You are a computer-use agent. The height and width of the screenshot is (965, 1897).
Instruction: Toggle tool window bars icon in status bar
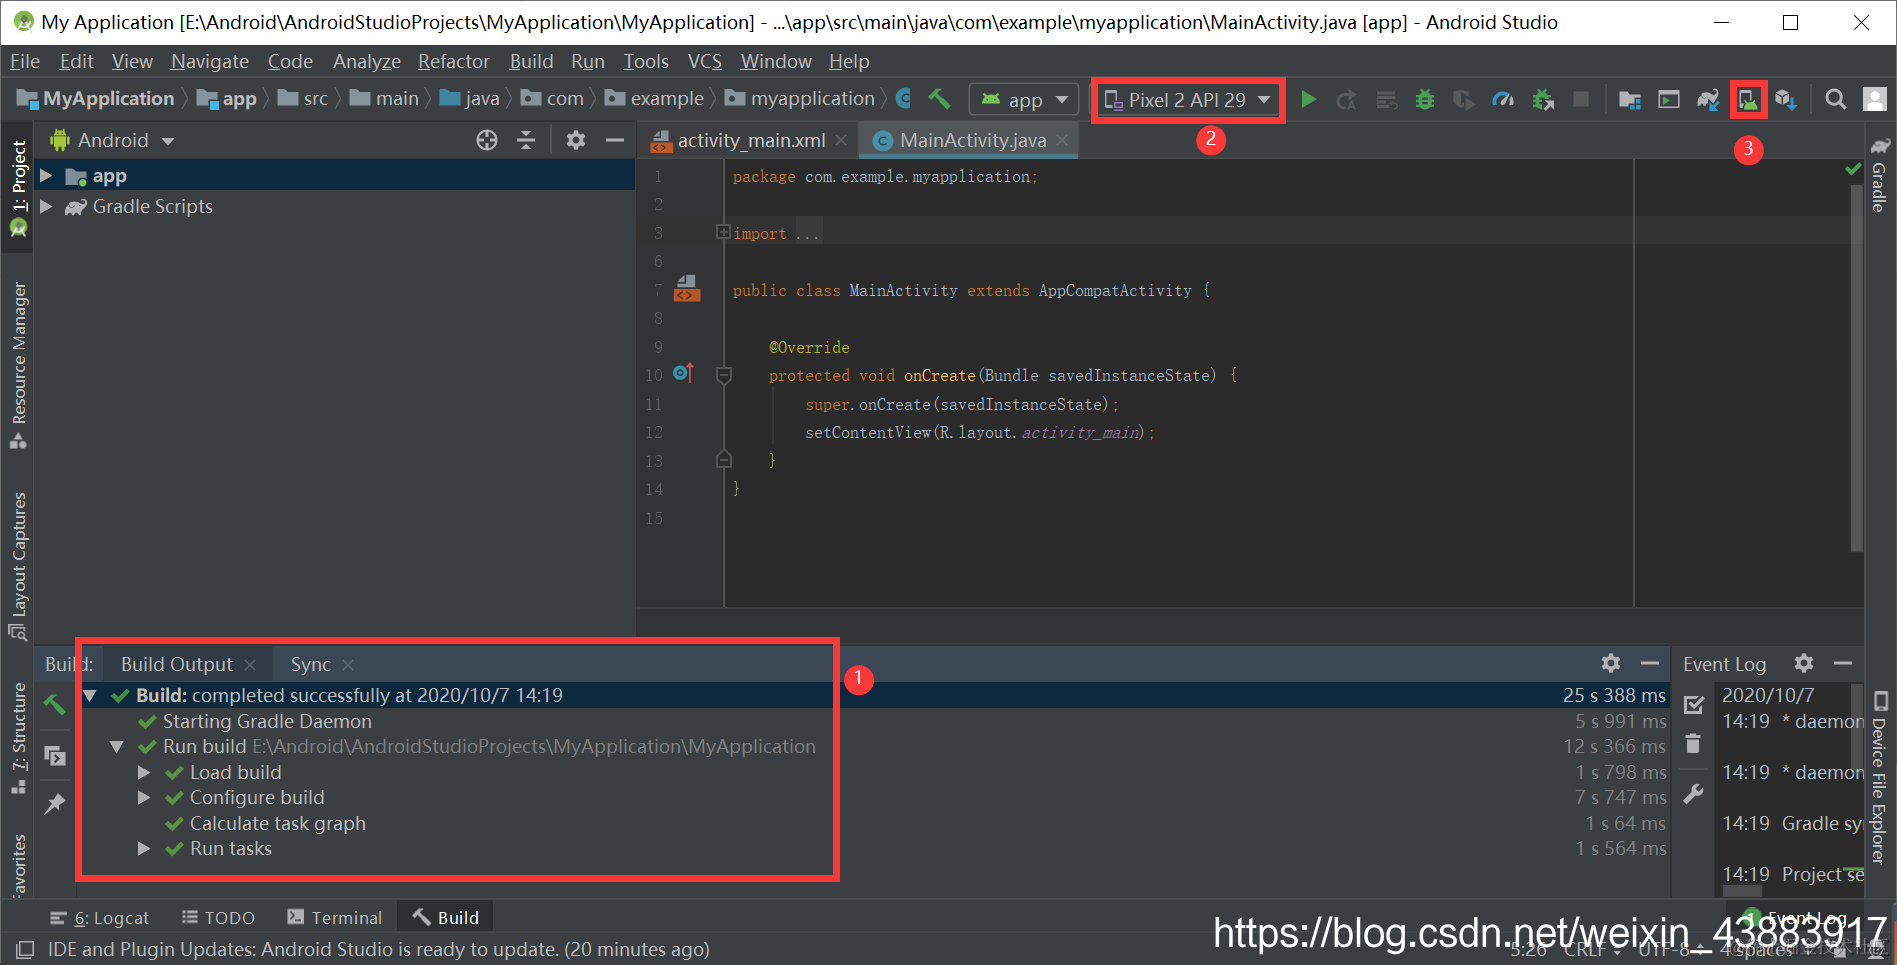(x=25, y=949)
